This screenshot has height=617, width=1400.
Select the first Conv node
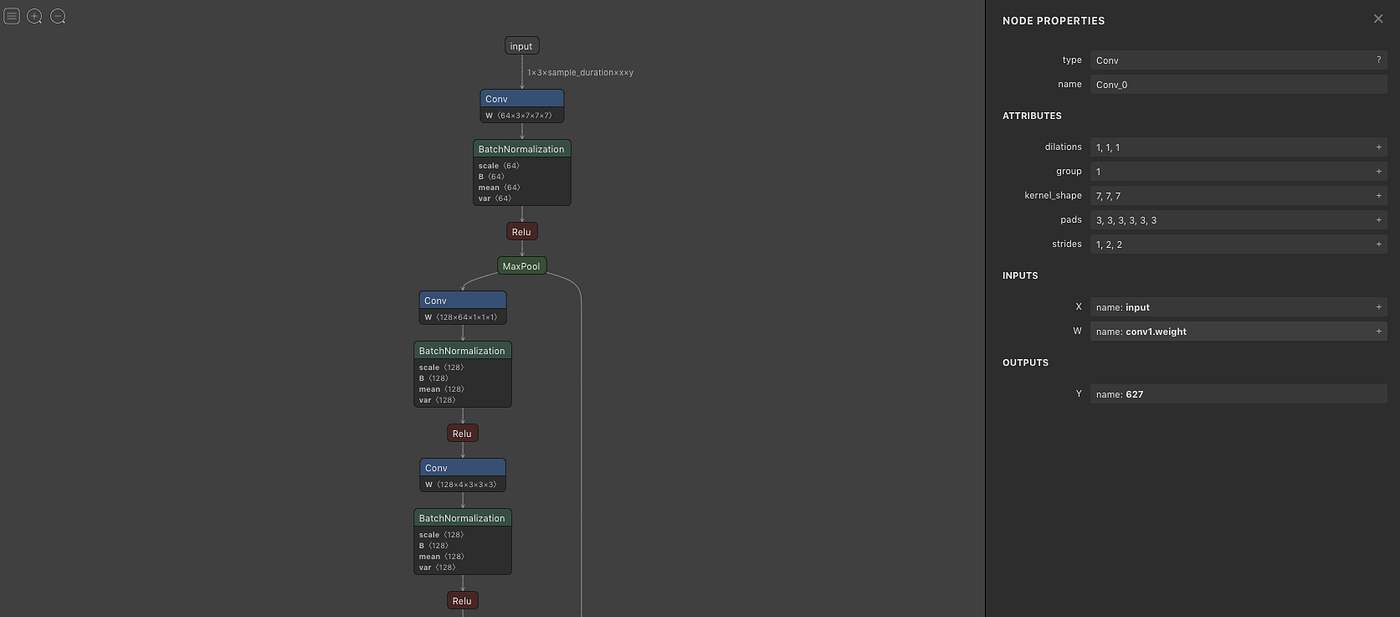[x=521, y=98]
